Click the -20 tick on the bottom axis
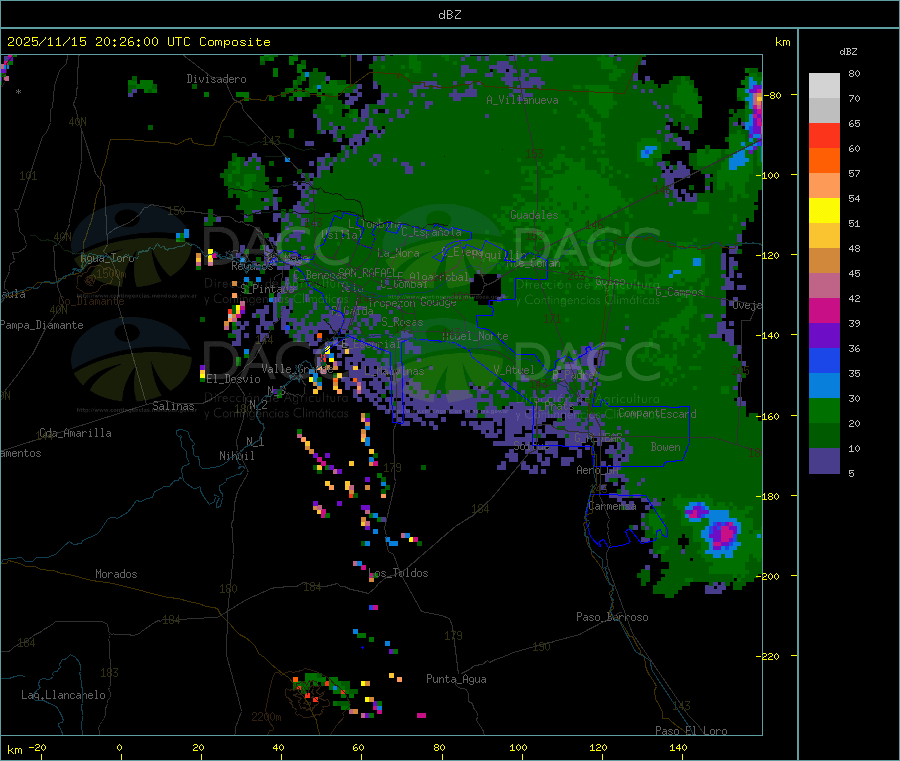Image resolution: width=900 pixels, height=761 pixels. click(38, 747)
